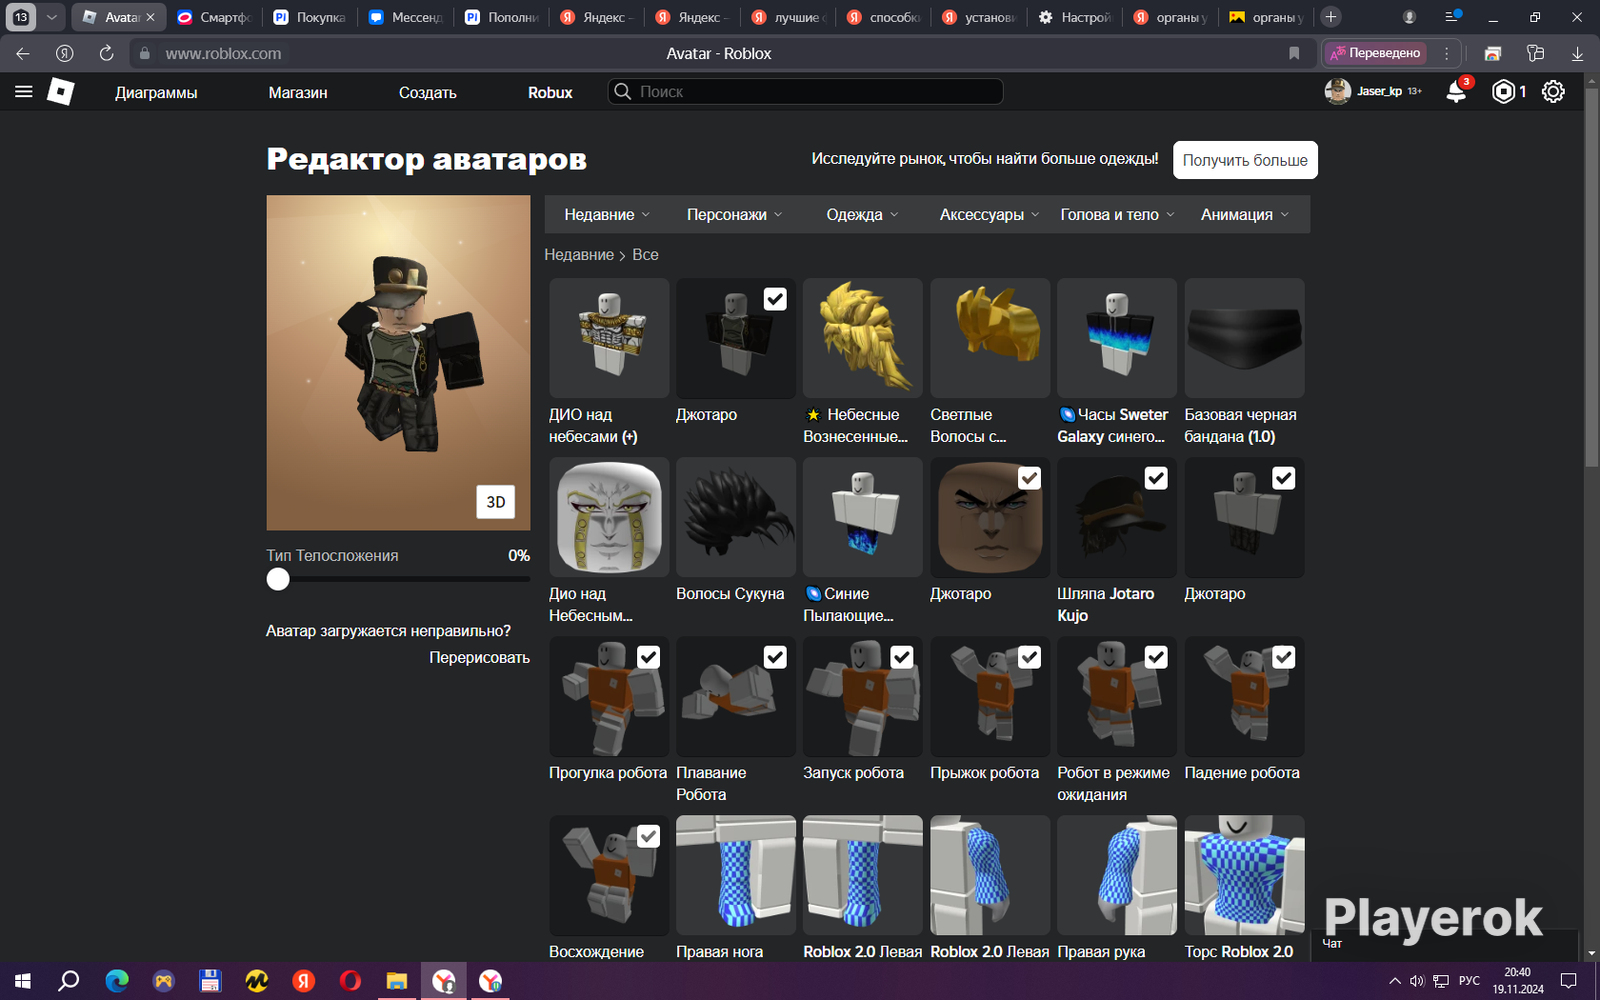Open a new browser tab with plus
Viewport: 1600px width, 1000px height.
pyautogui.click(x=1331, y=17)
